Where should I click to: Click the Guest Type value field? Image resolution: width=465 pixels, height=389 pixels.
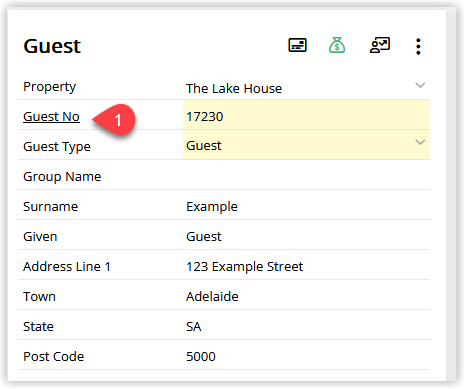click(306, 145)
